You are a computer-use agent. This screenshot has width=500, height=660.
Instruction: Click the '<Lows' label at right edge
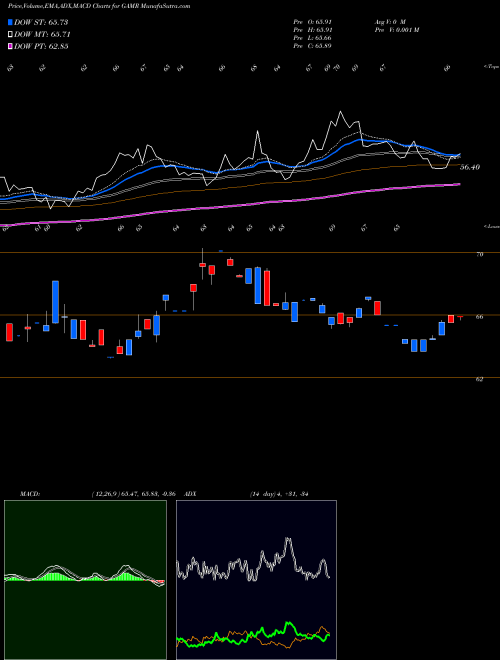pyautogui.click(x=491, y=226)
